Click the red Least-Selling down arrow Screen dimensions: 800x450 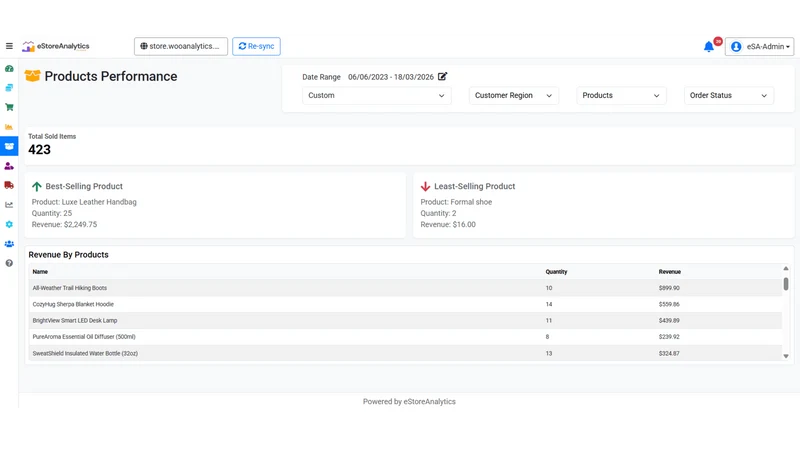click(426, 186)
